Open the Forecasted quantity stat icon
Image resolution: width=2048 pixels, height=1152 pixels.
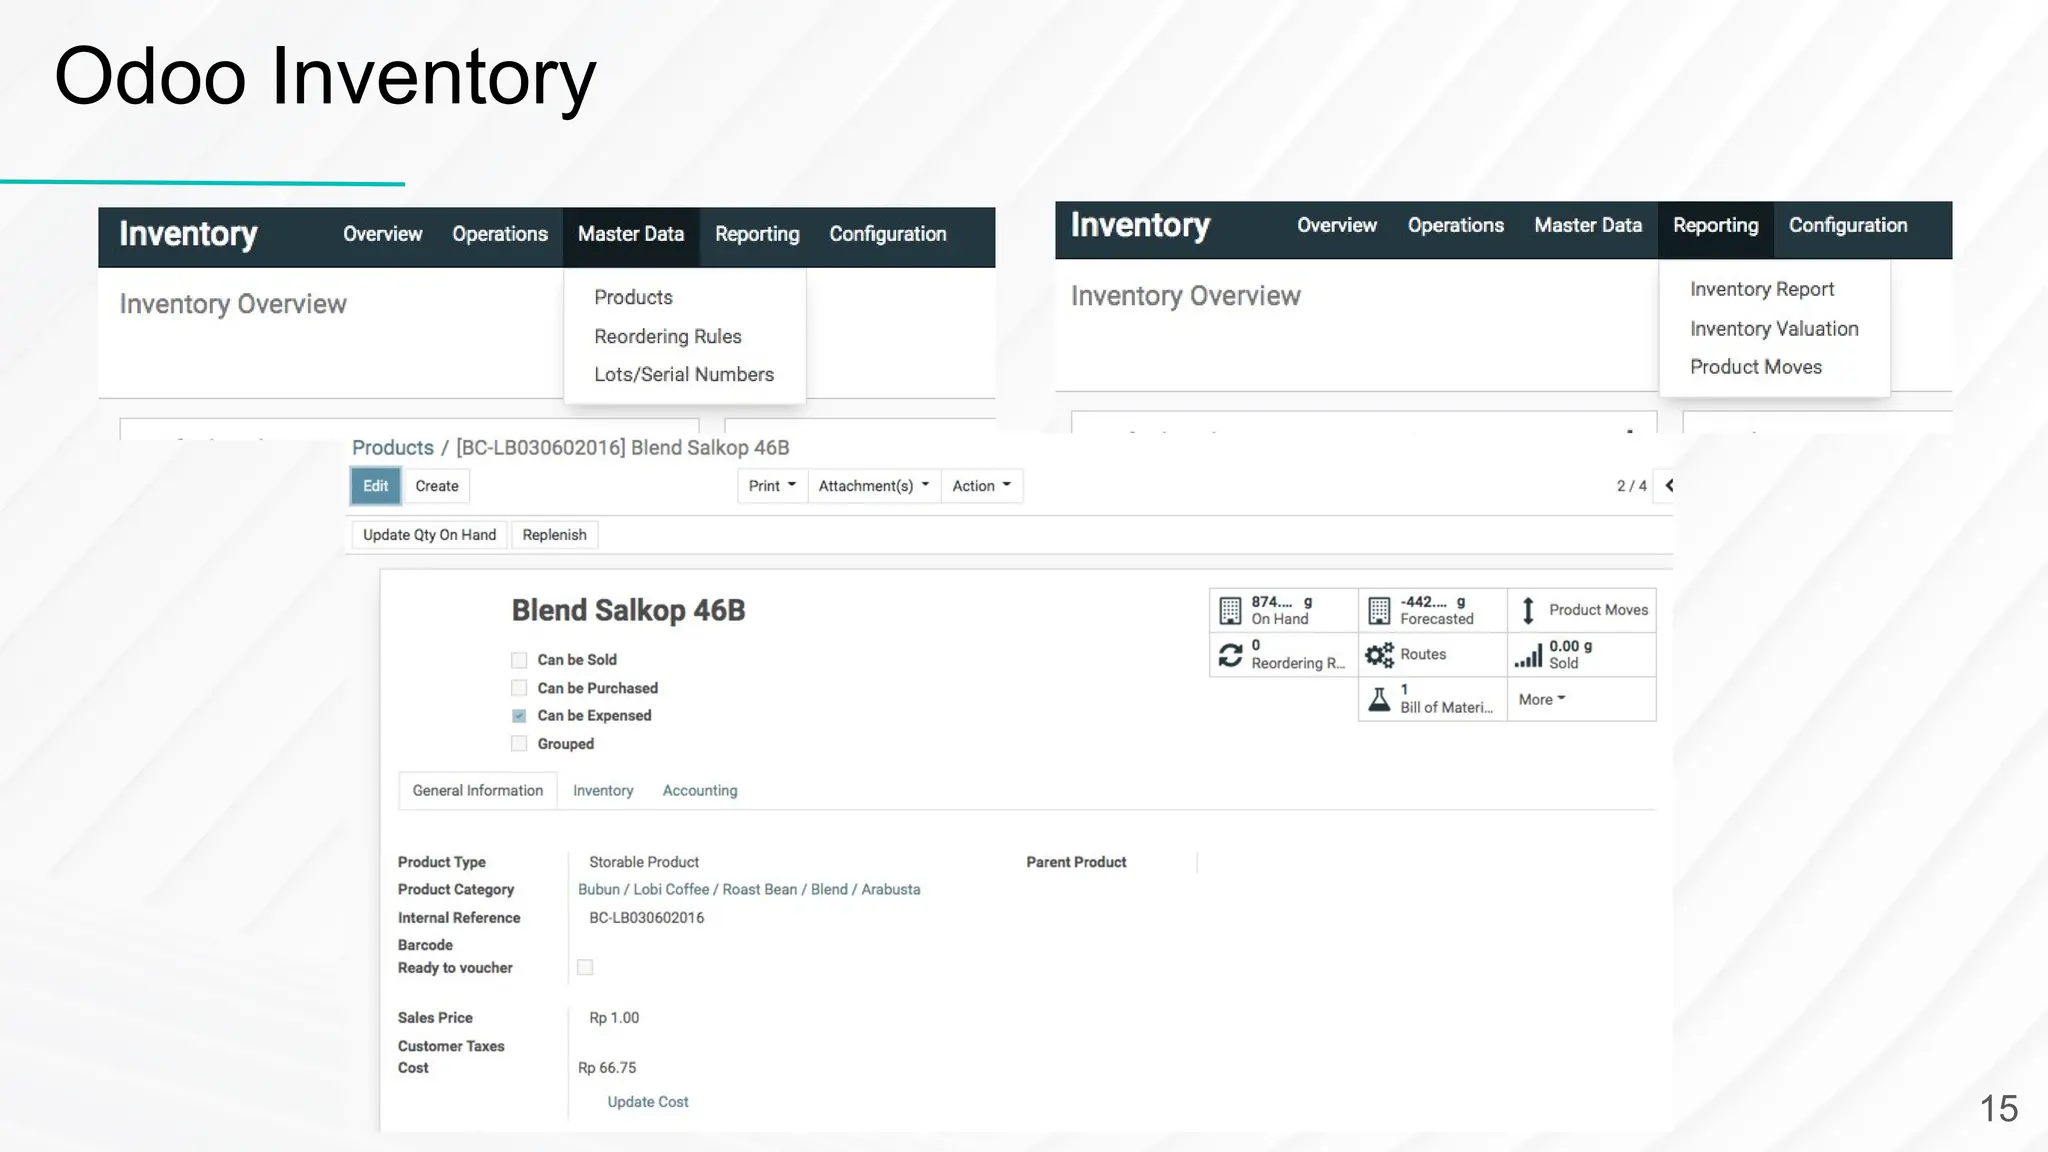(x=1379, y=610)
